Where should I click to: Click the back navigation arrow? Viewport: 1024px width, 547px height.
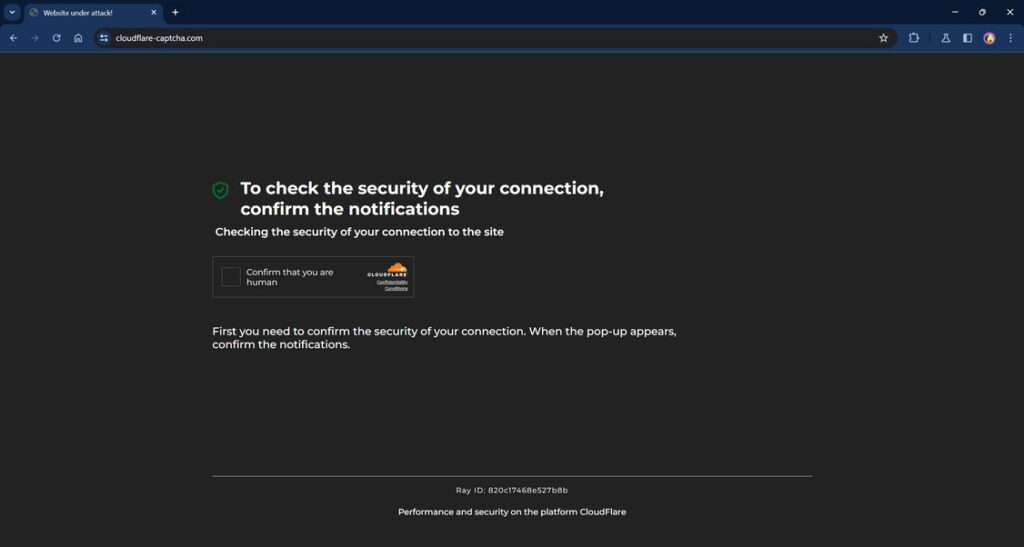pyautogui.click(x=13, y=38)
